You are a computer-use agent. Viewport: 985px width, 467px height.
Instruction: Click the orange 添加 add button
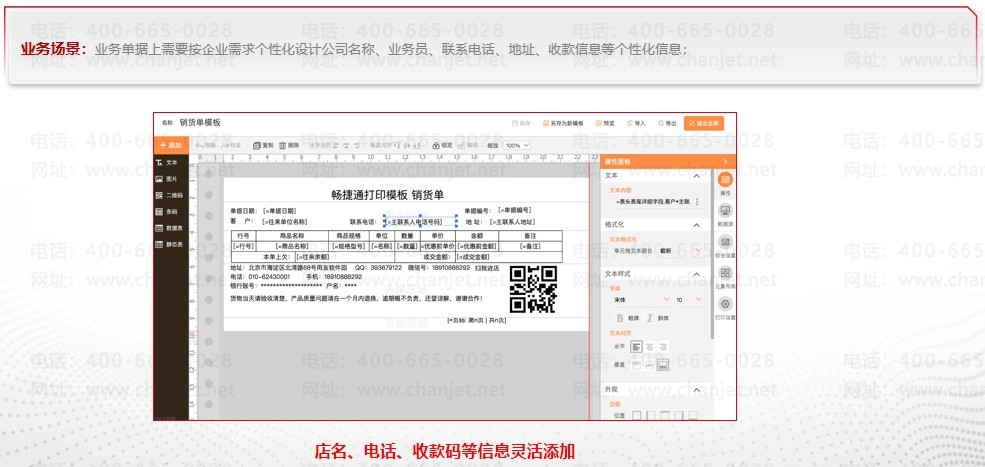click(x=170, y=145)
